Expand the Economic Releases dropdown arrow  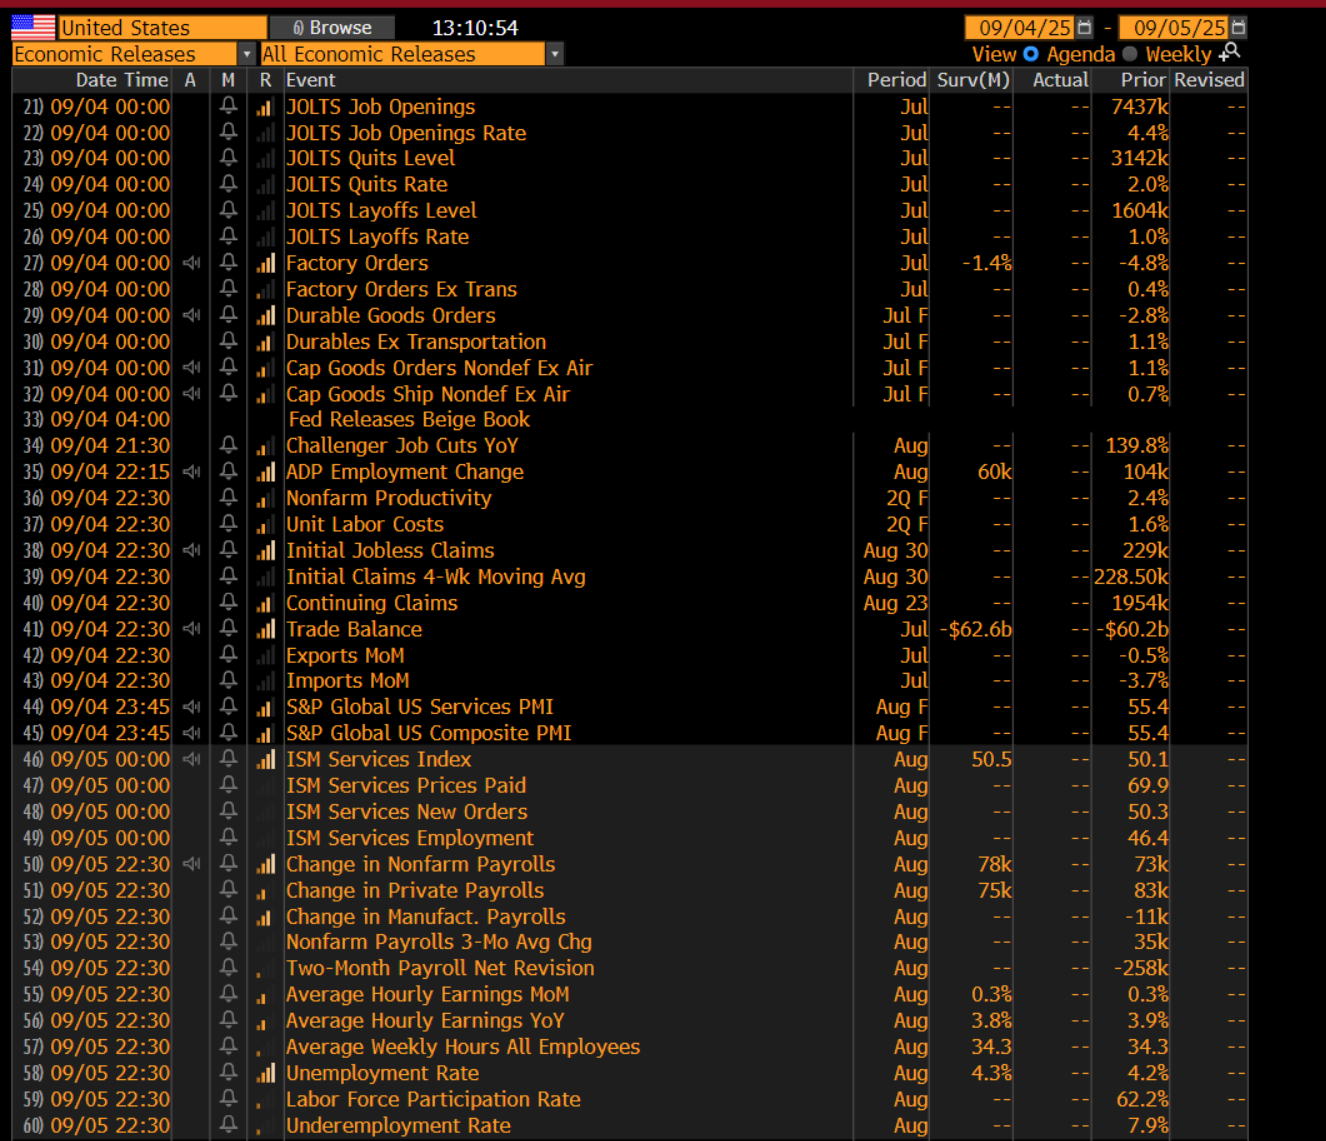[247, 54]
